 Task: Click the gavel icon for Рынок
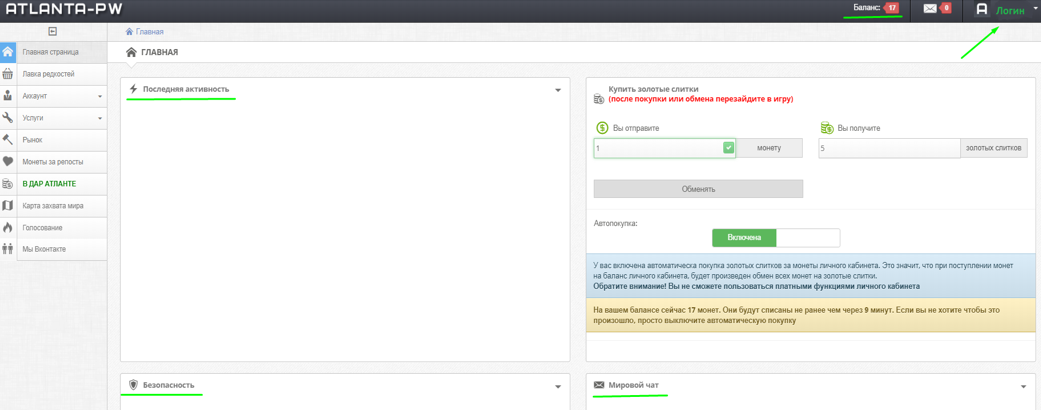(8, 140)
